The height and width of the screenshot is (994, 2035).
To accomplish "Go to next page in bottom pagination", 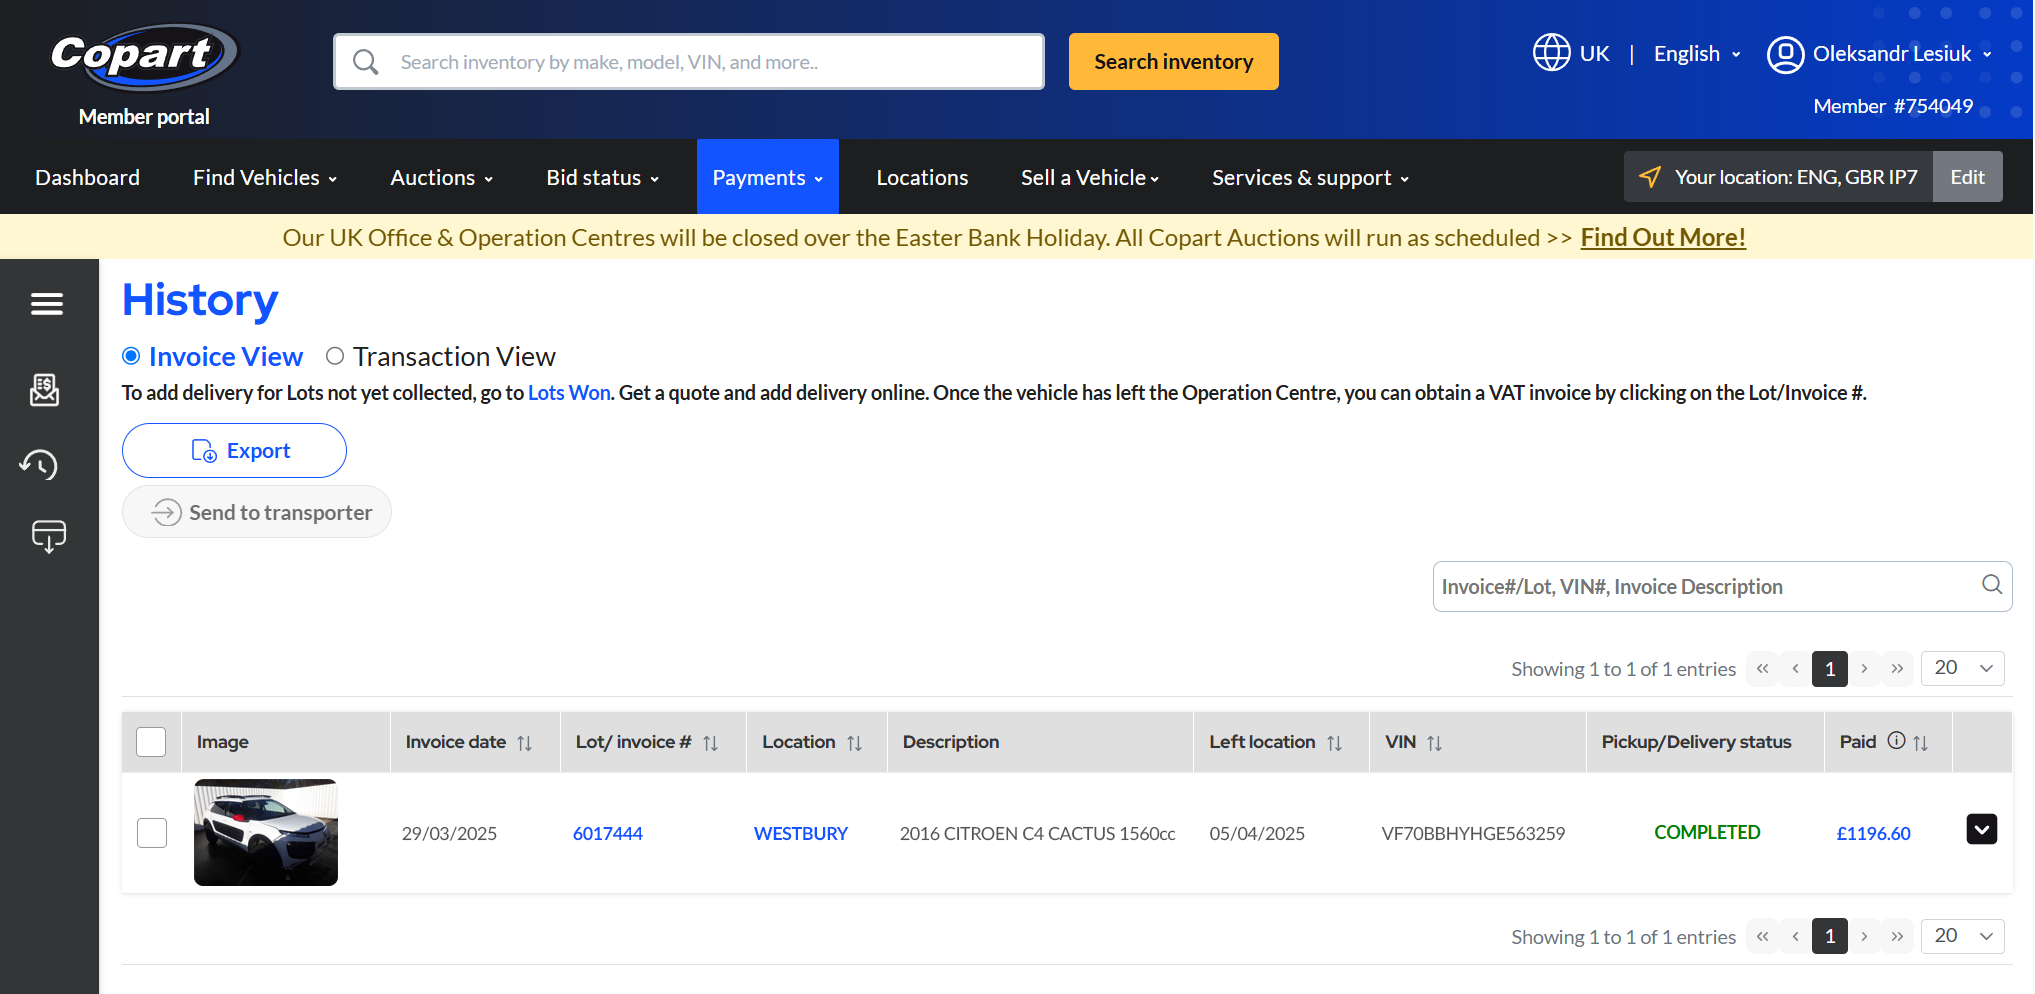I will [1864, 936].
